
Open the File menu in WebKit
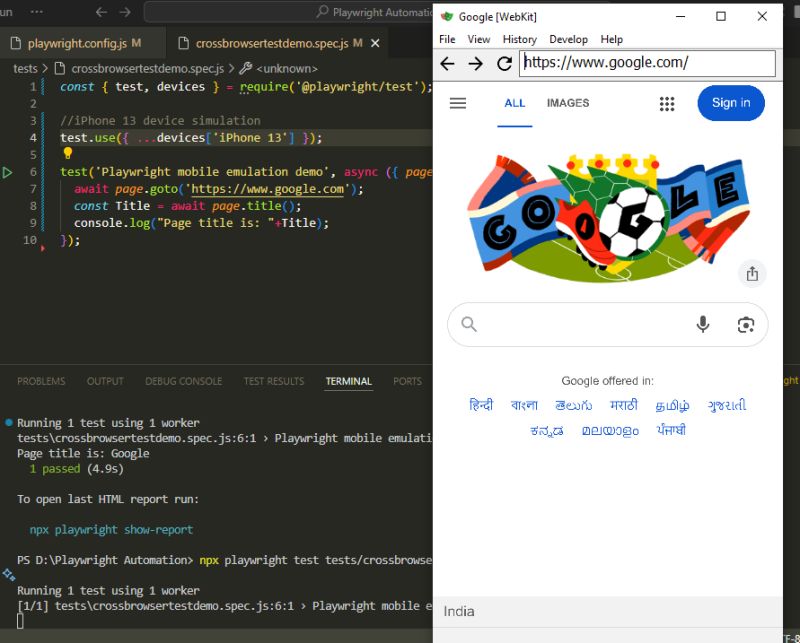click(x=447, y=39)
